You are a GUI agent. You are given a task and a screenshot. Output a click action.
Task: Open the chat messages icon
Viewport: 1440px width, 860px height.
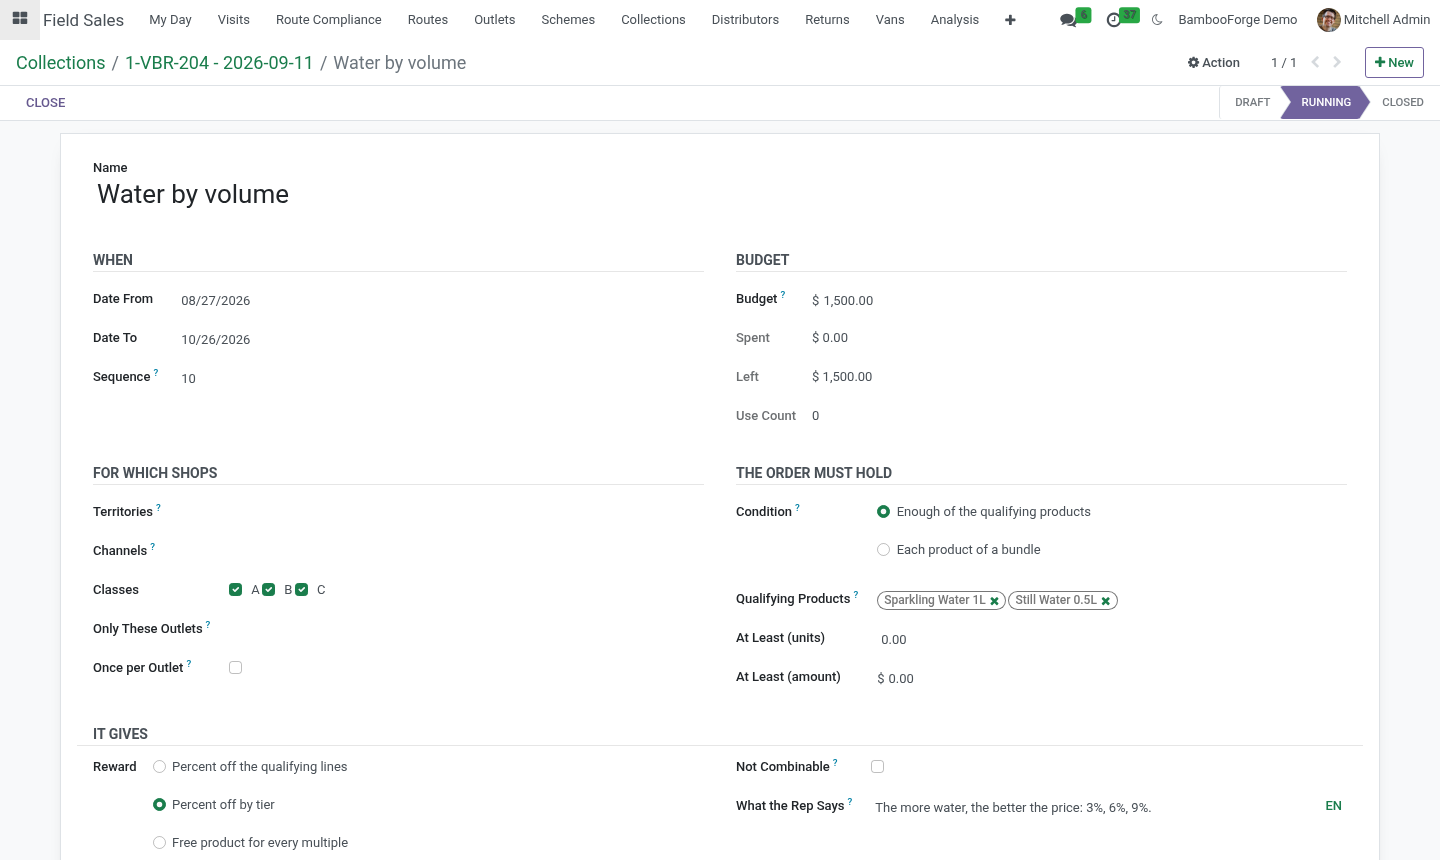[1068, 20]
